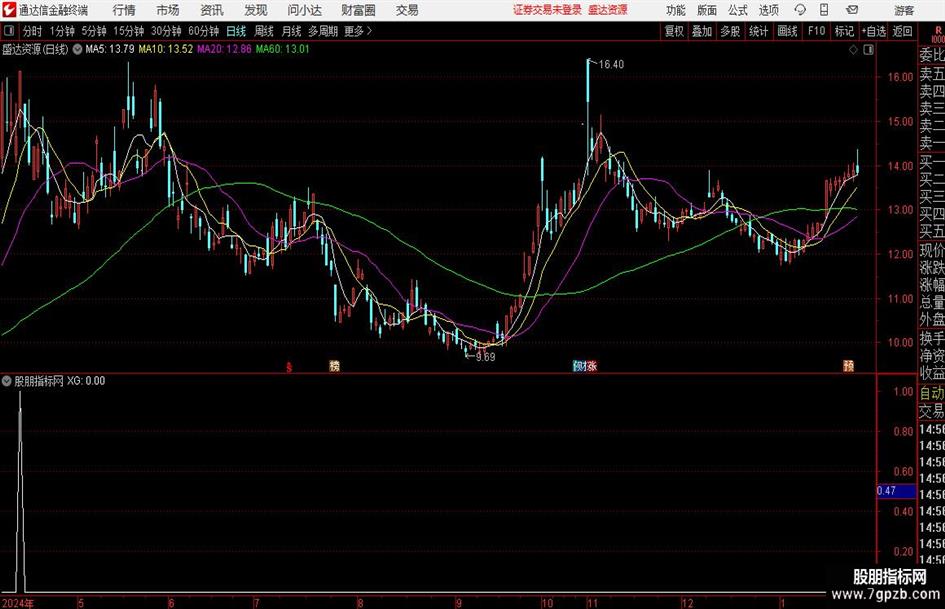The width and height of the screenshot is (945, 609).
Task: Click the 自动 label in right panel
Action: (x=932, y=393)
